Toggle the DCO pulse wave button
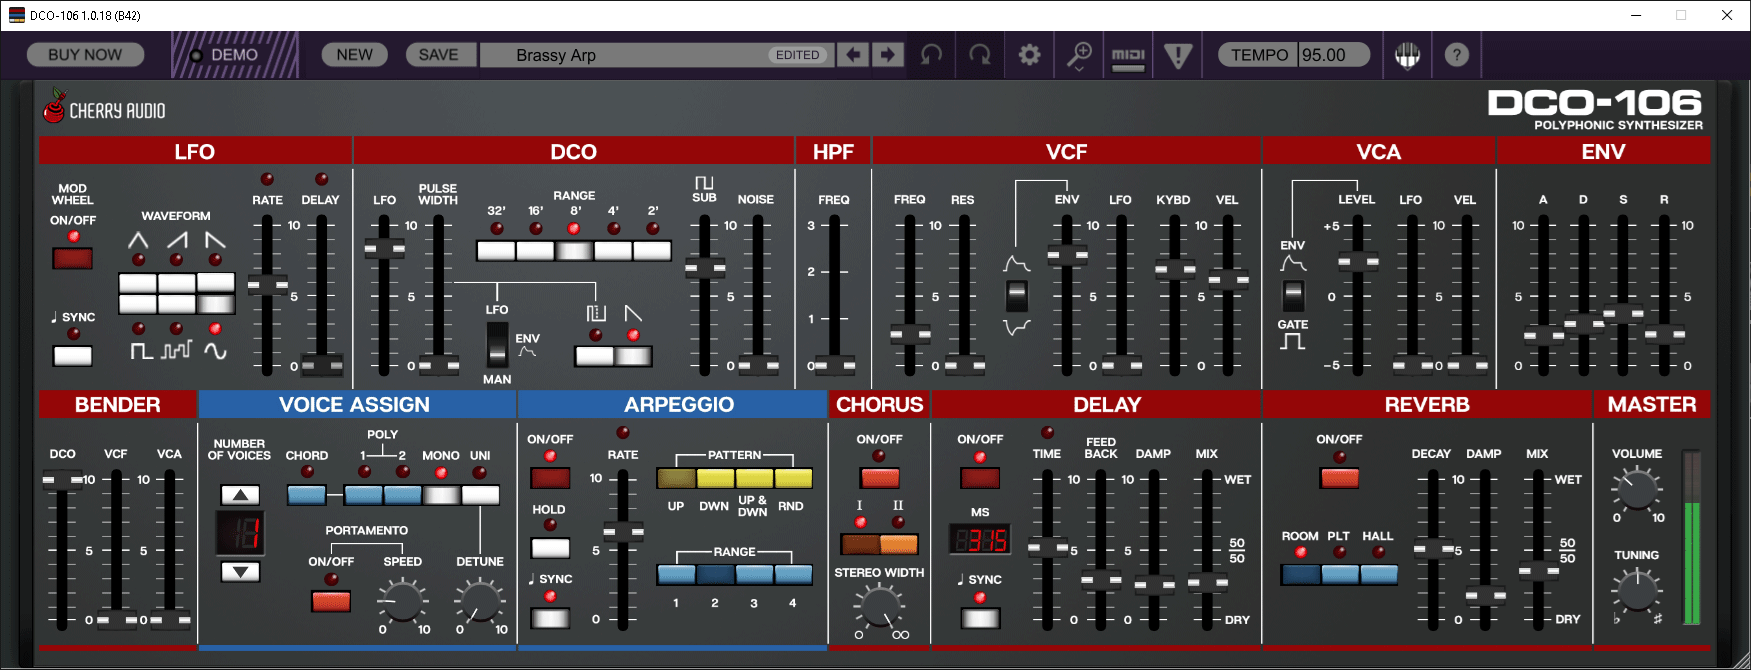This screenshot has height=670, width=1751. tap(594, 356)
